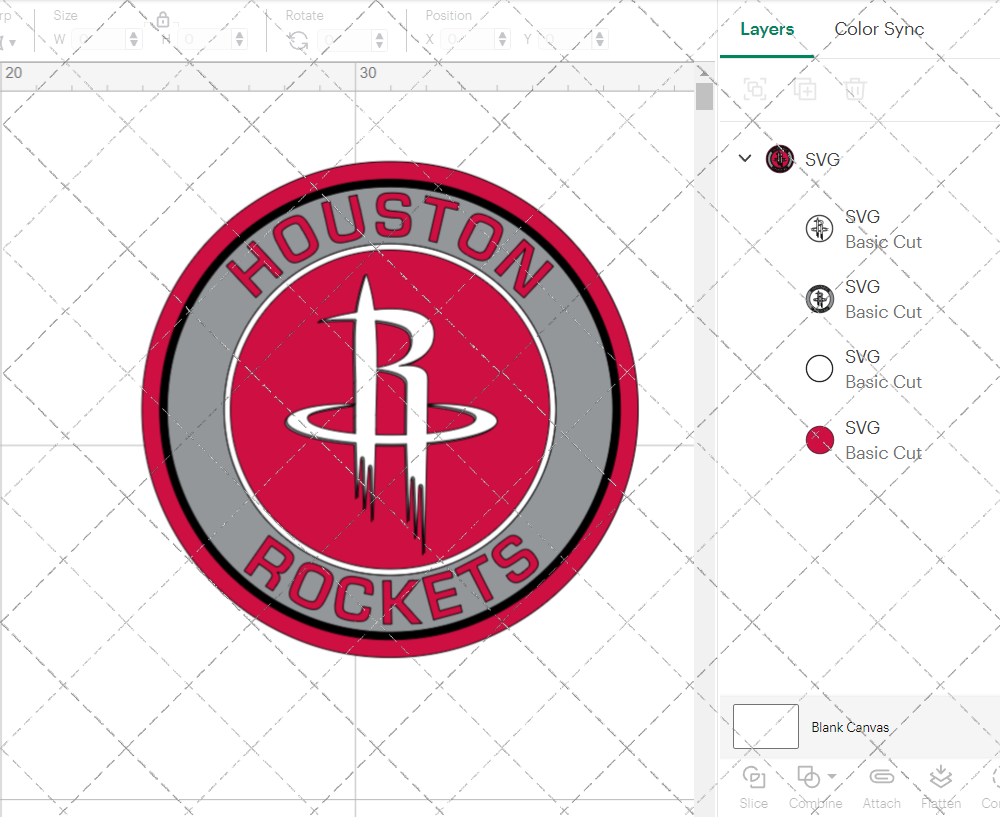Click the Rotate icon

click(298, 41)
